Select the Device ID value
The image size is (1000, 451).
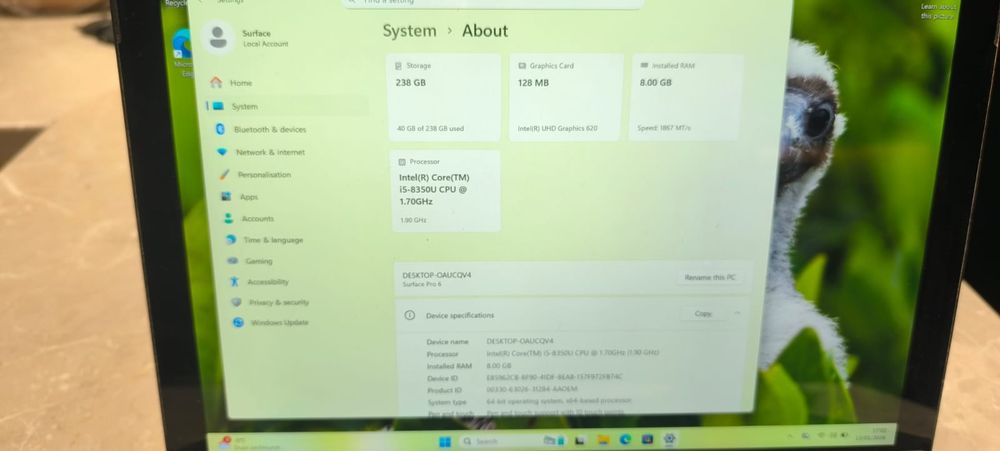click(x=554, y=377)
